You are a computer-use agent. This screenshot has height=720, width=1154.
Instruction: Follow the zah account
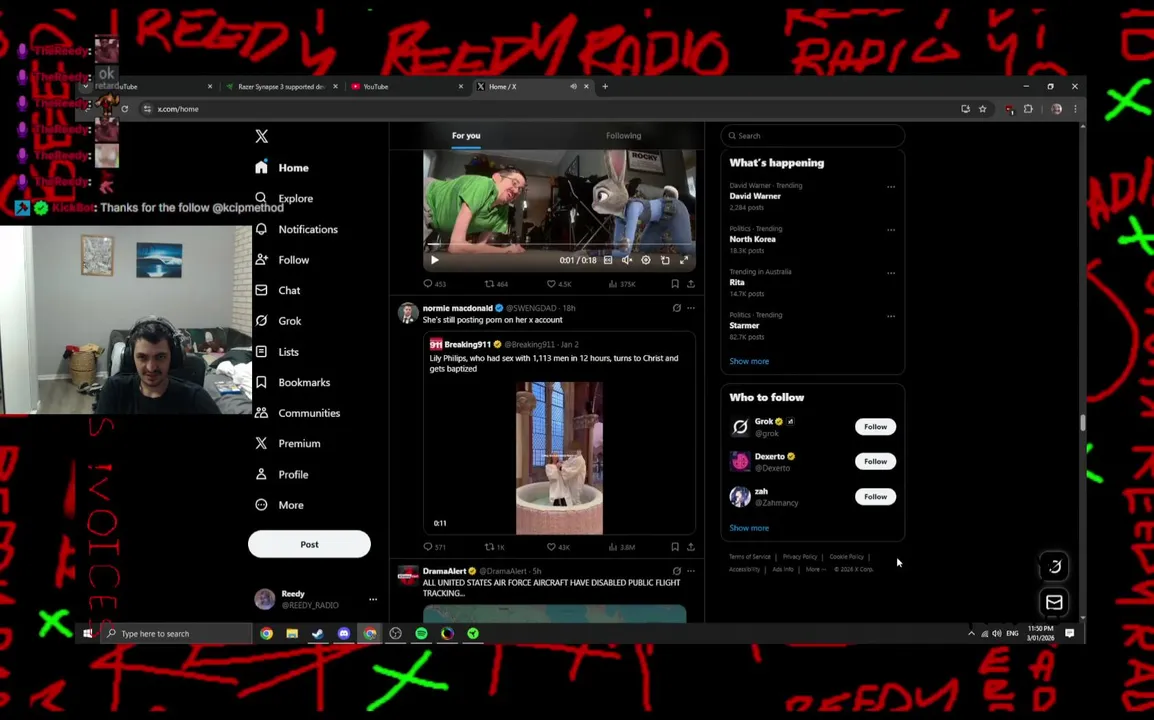pyautogui.click(x=875, y=497)
